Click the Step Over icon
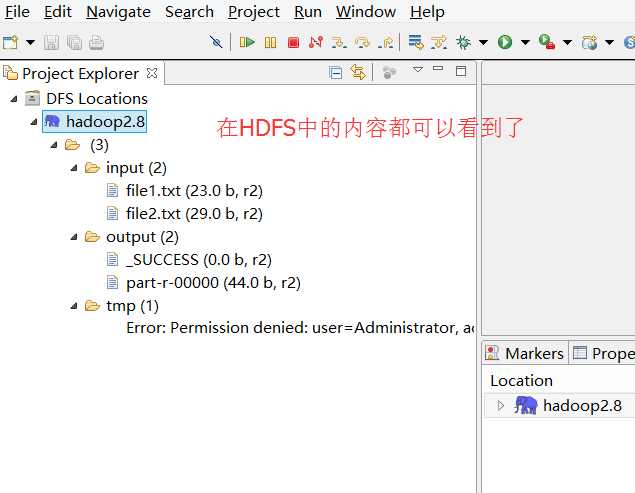 point(362,42)
